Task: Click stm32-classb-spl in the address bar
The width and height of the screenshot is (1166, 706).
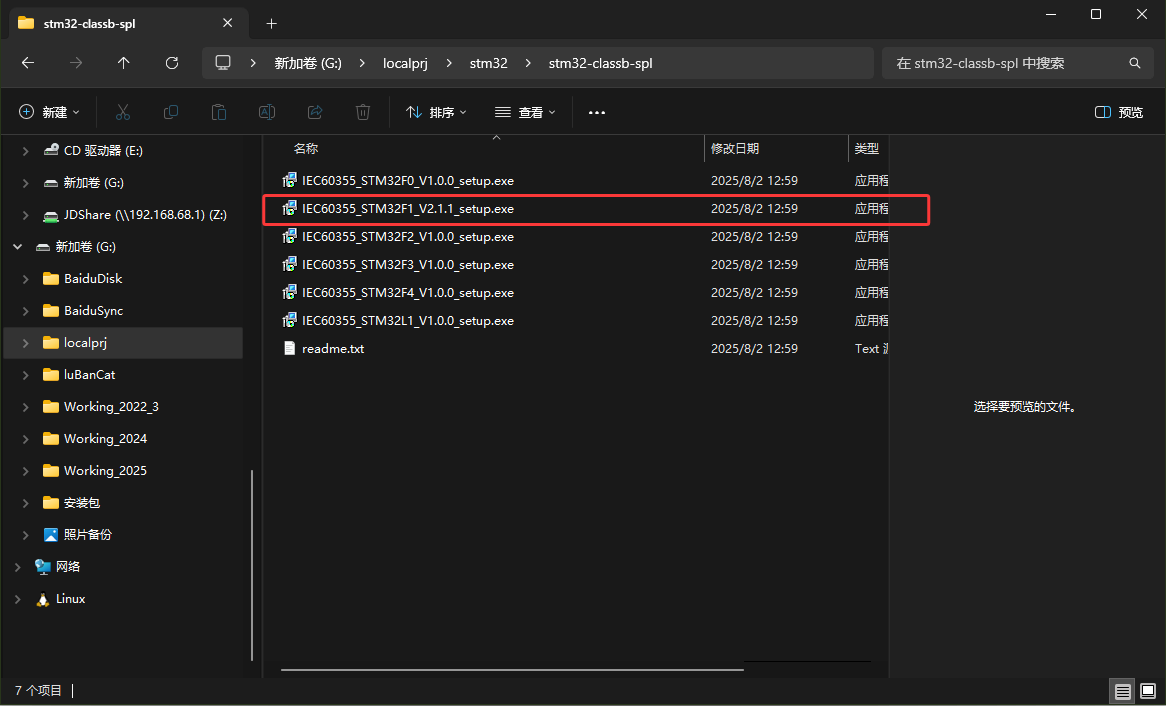Action: click(600, 63)
